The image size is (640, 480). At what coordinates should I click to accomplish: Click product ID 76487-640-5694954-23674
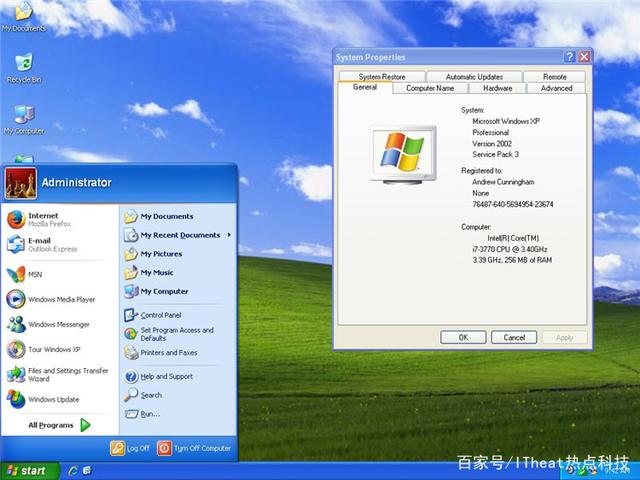coord(513,204)
